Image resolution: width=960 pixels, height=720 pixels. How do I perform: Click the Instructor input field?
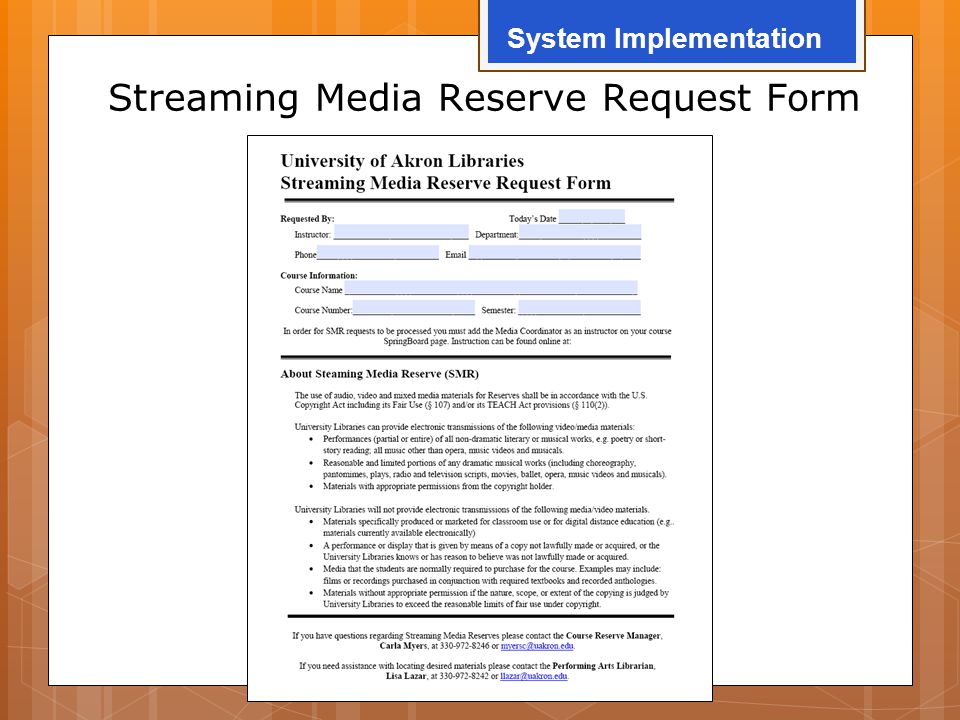(401, 232)
